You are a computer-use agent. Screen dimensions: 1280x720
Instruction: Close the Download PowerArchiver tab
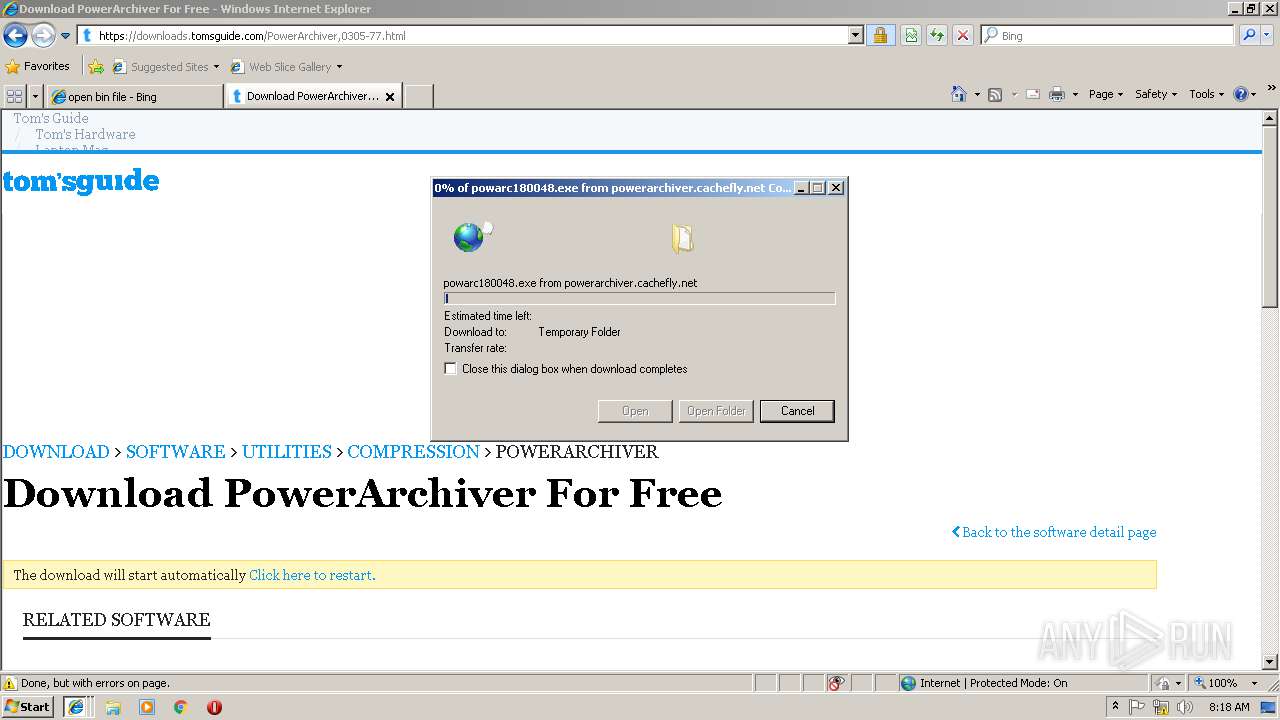click(390, 97)
